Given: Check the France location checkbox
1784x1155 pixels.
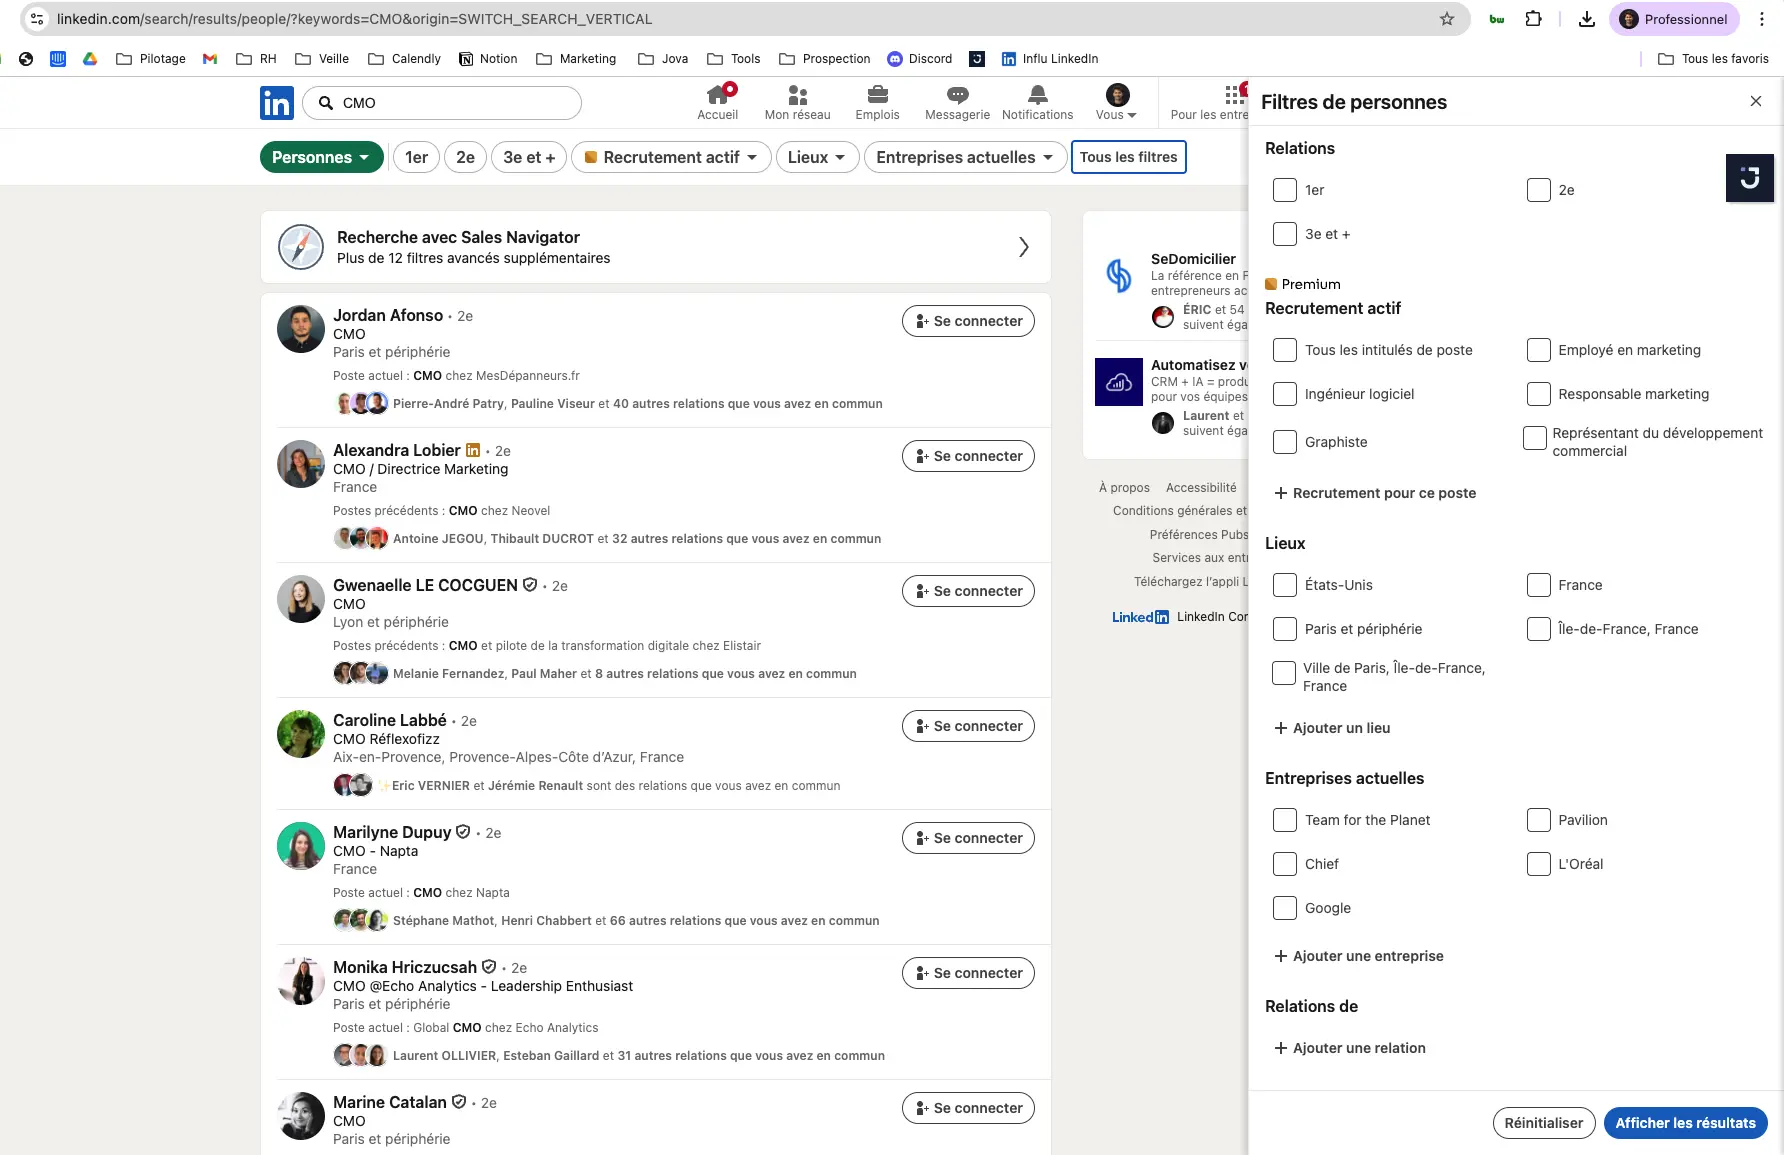Looking at the screenshot, I should point(1538,585).
